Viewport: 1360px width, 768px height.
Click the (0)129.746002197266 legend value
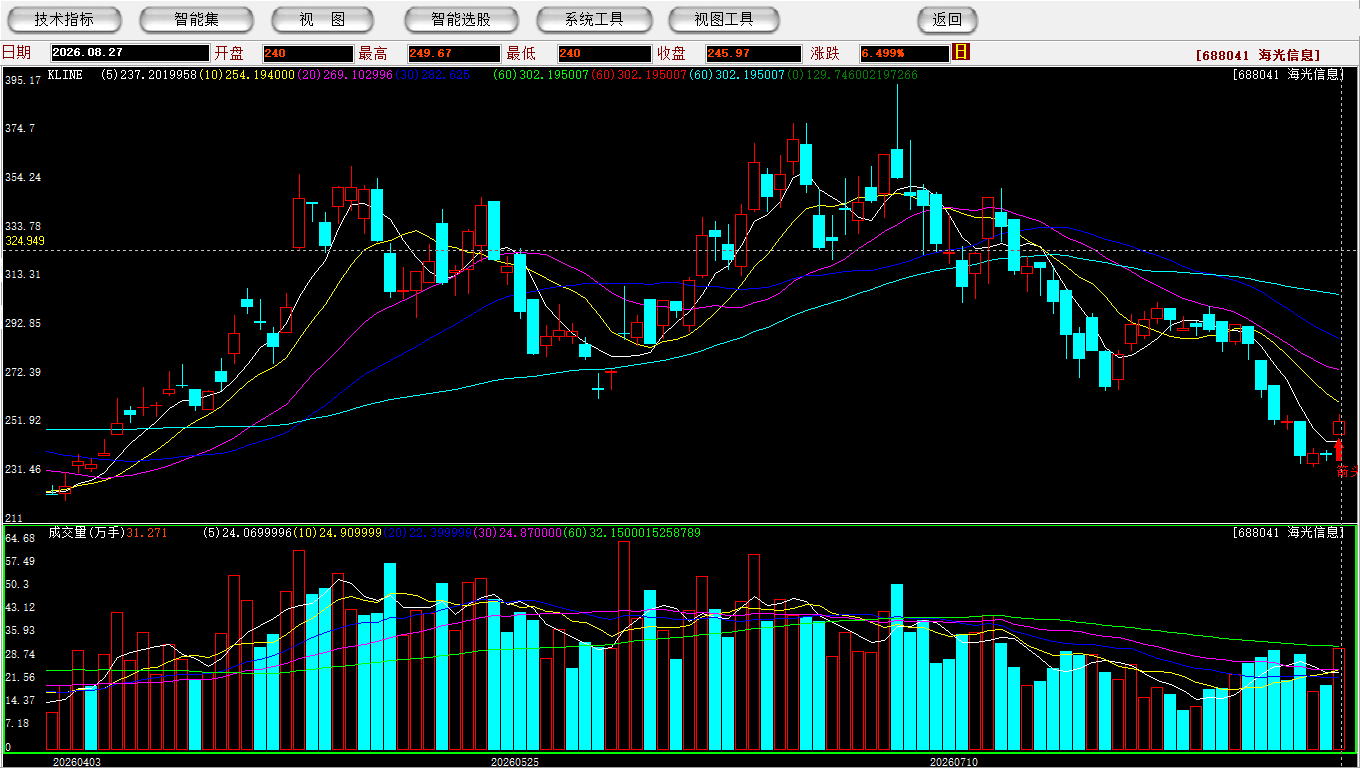tap(852, 75)
